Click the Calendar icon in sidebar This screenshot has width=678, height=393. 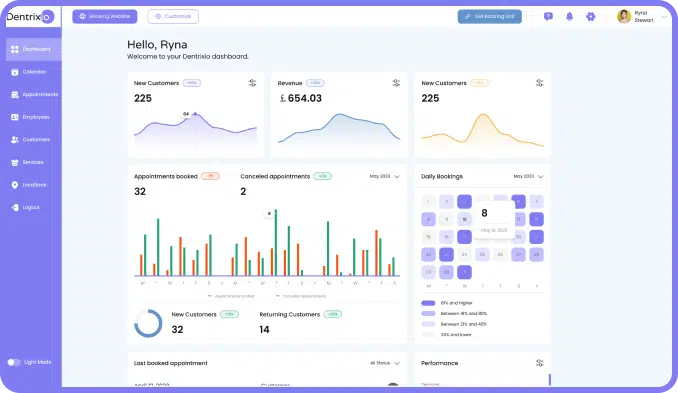(15, 72)
